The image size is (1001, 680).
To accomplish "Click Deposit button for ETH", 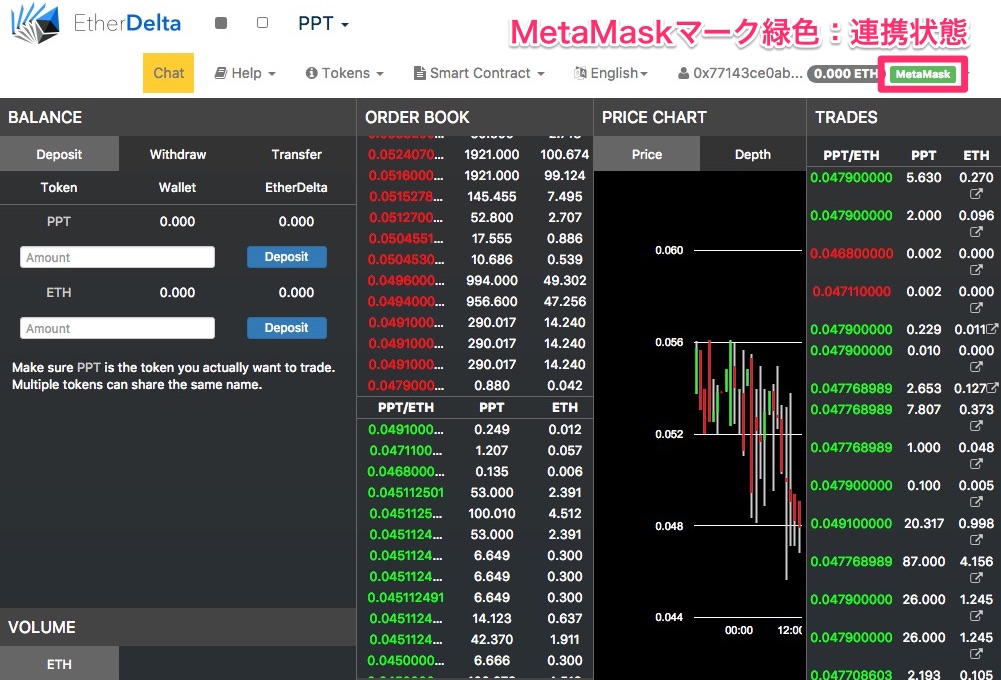I will [287, 328].
